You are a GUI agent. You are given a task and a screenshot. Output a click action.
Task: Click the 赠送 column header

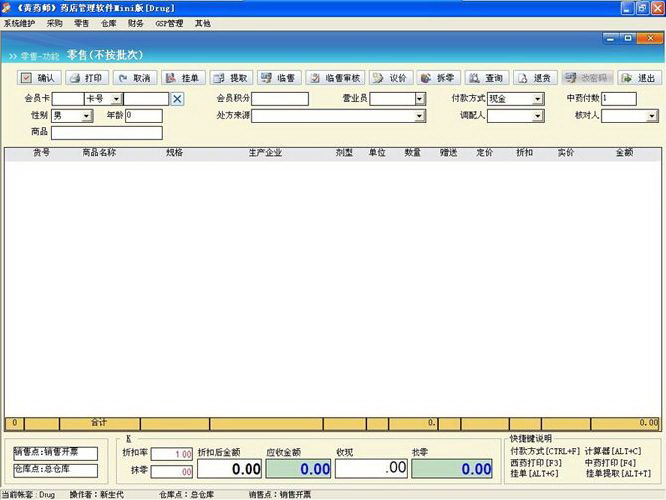click(x=449, y=153)
